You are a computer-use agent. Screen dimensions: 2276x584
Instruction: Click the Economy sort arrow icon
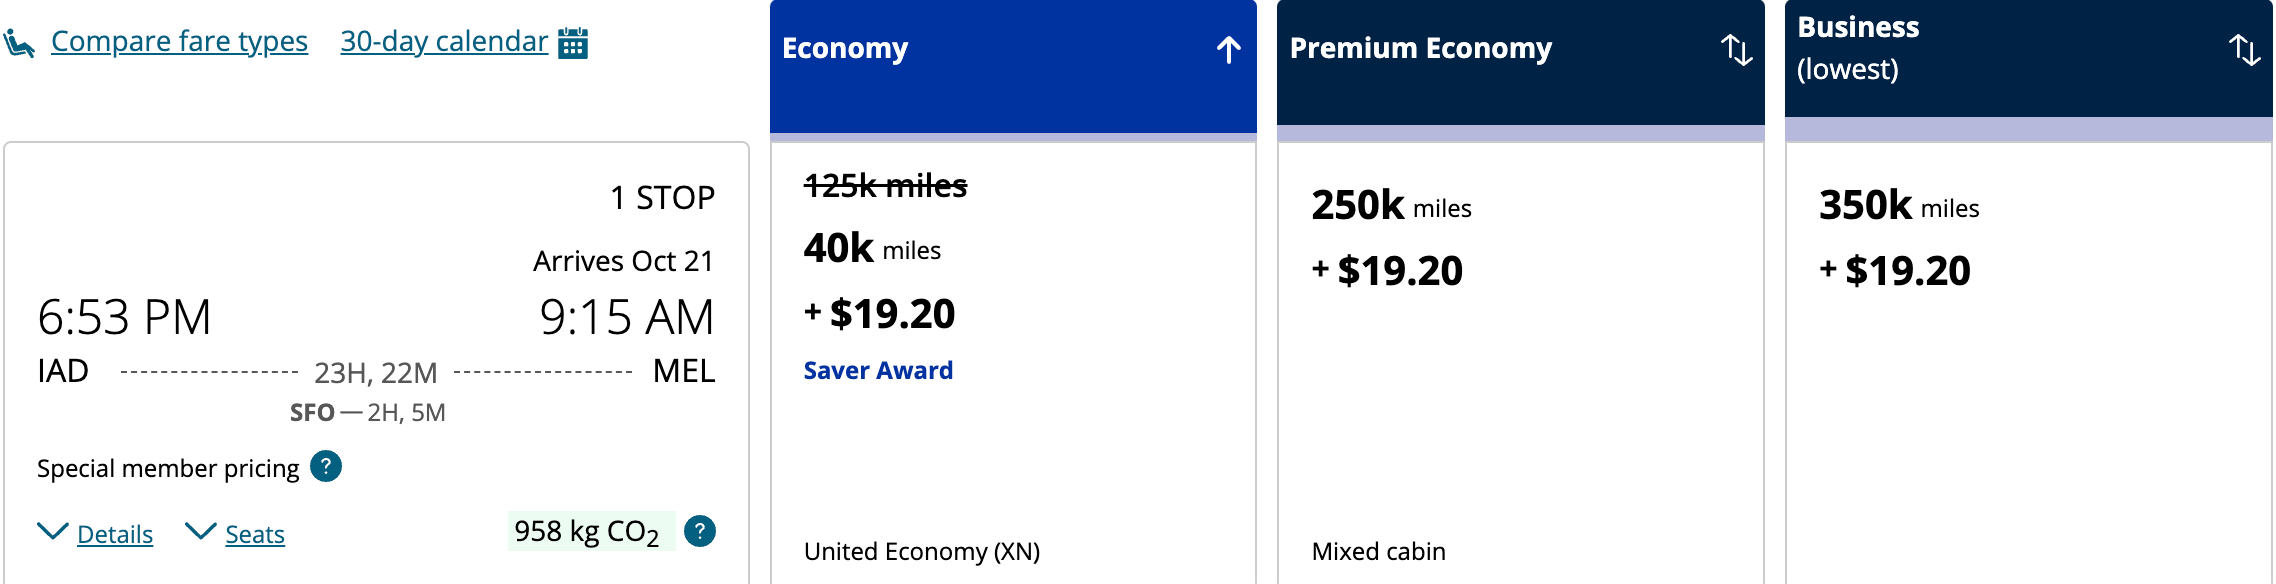1229,50
